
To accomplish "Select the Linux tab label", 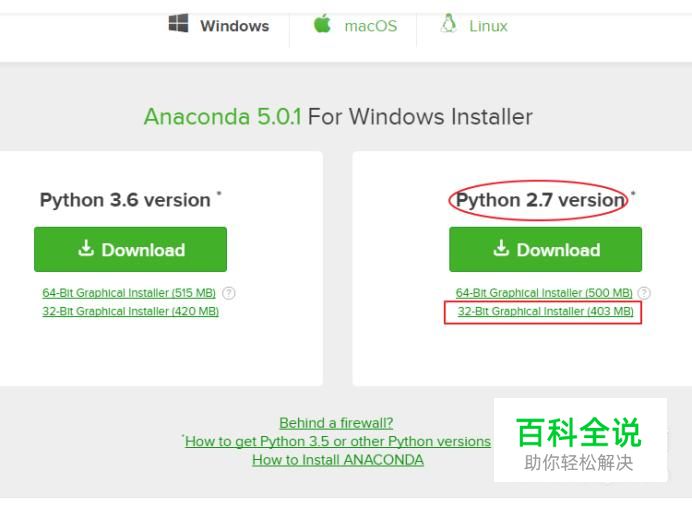I will 488,26.
